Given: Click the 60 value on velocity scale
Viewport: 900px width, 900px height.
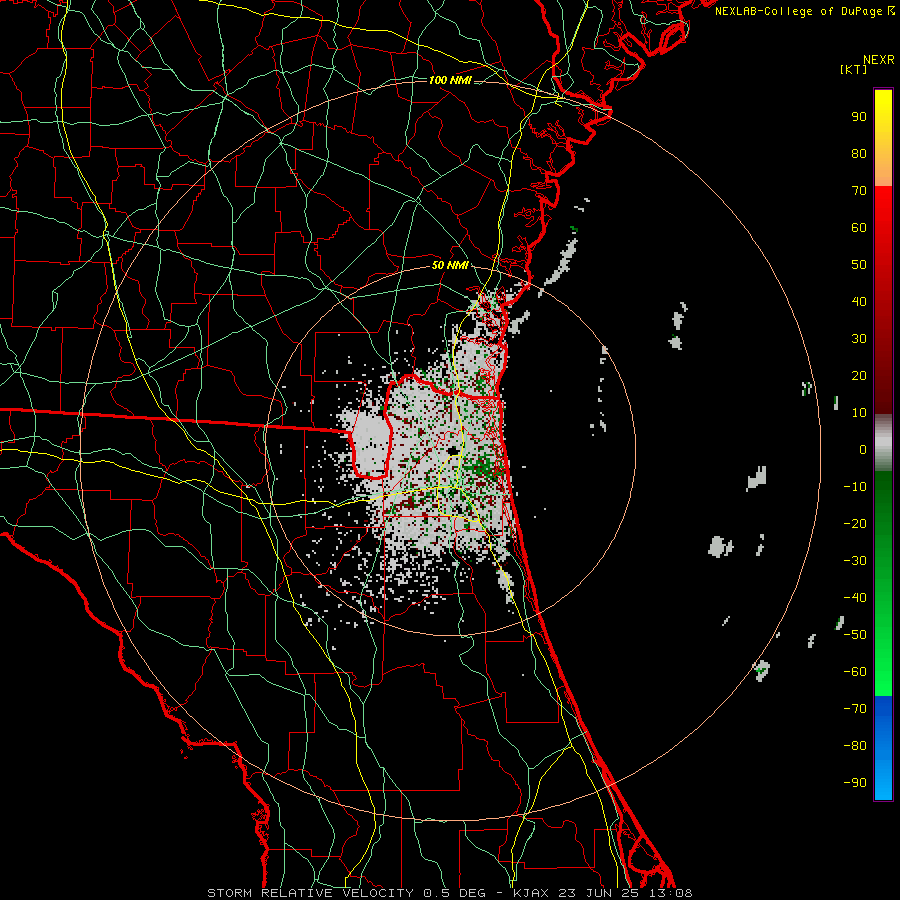Looking at the screenshot, I should point(859,228).
